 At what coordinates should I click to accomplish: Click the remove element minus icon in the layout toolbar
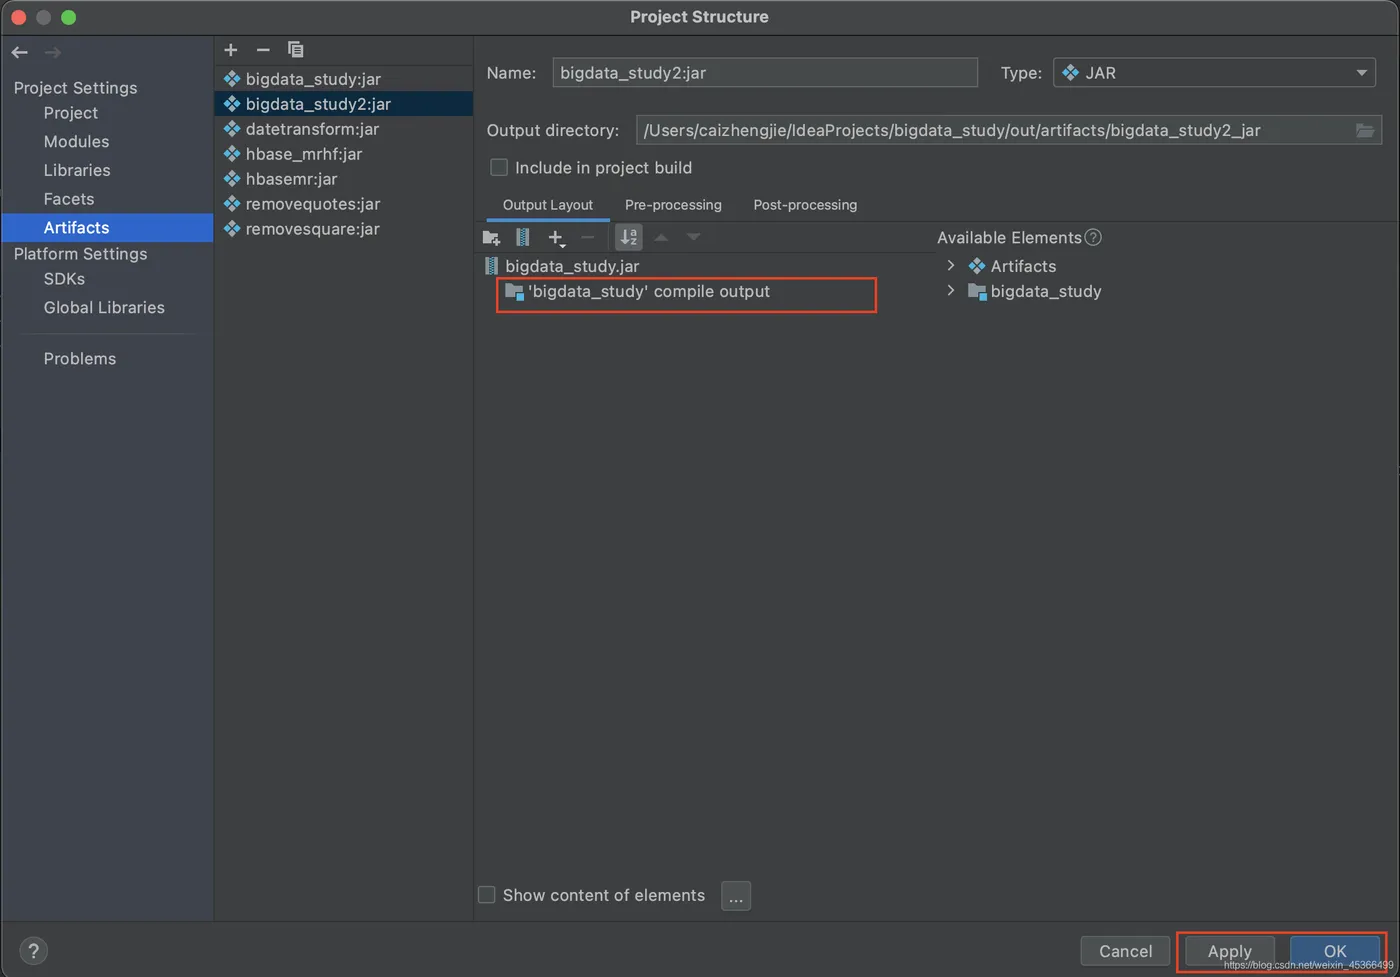click(x=588, y=237)
